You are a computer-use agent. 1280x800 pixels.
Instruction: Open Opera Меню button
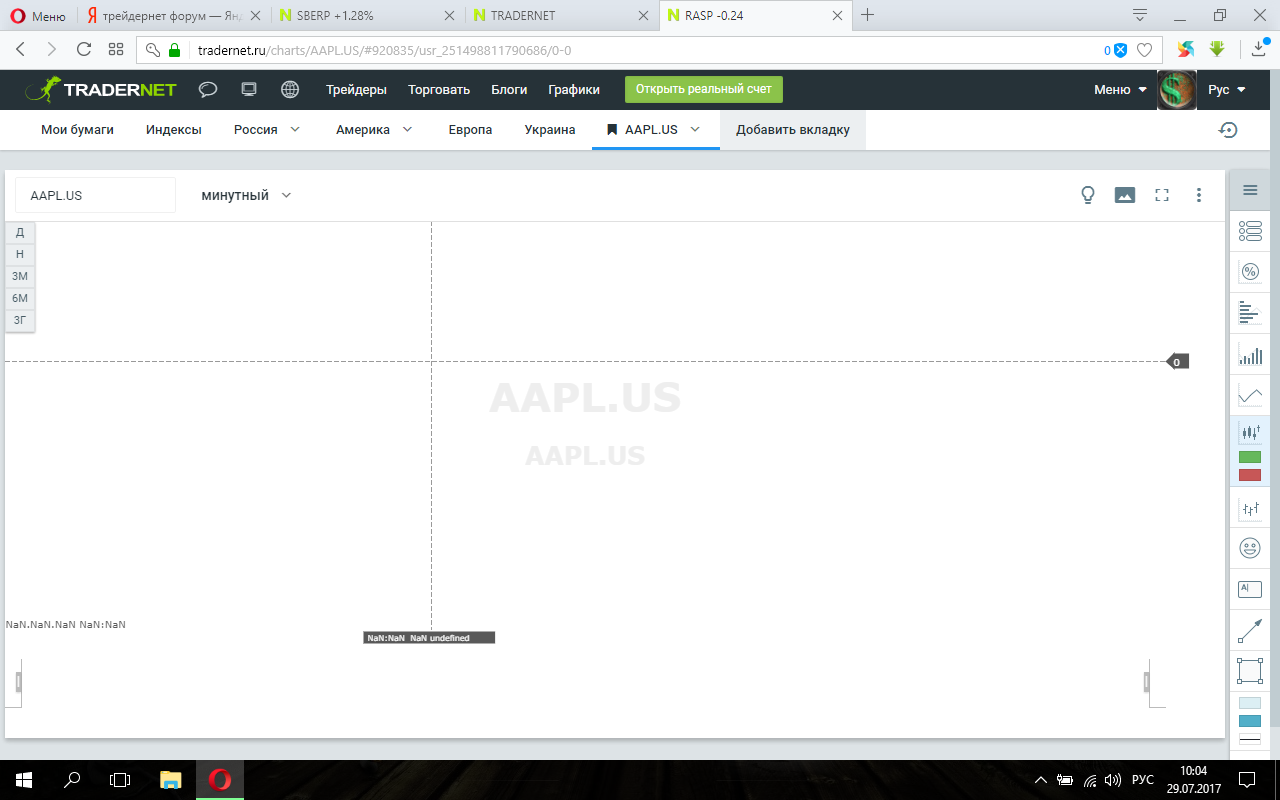[38, 16]
